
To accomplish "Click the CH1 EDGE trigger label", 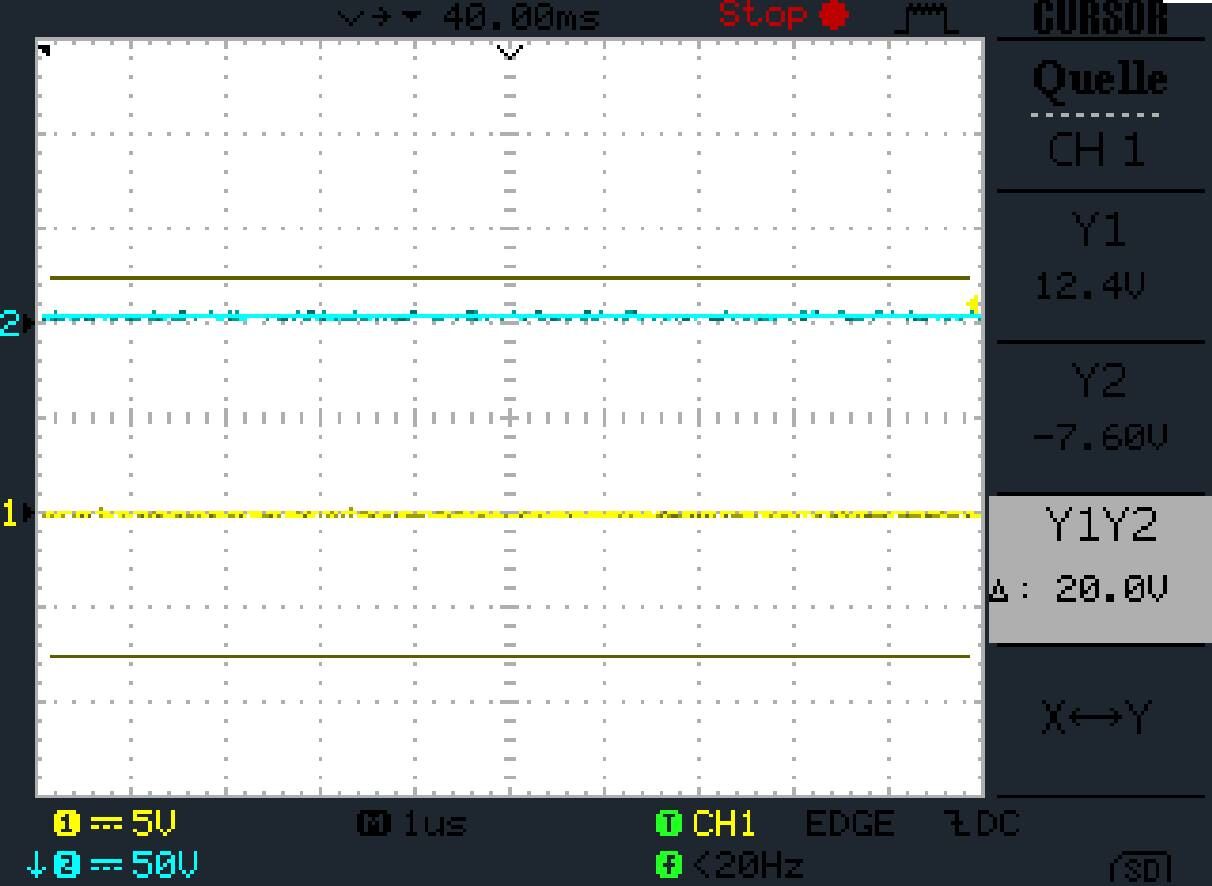I will tap(773, 824).
